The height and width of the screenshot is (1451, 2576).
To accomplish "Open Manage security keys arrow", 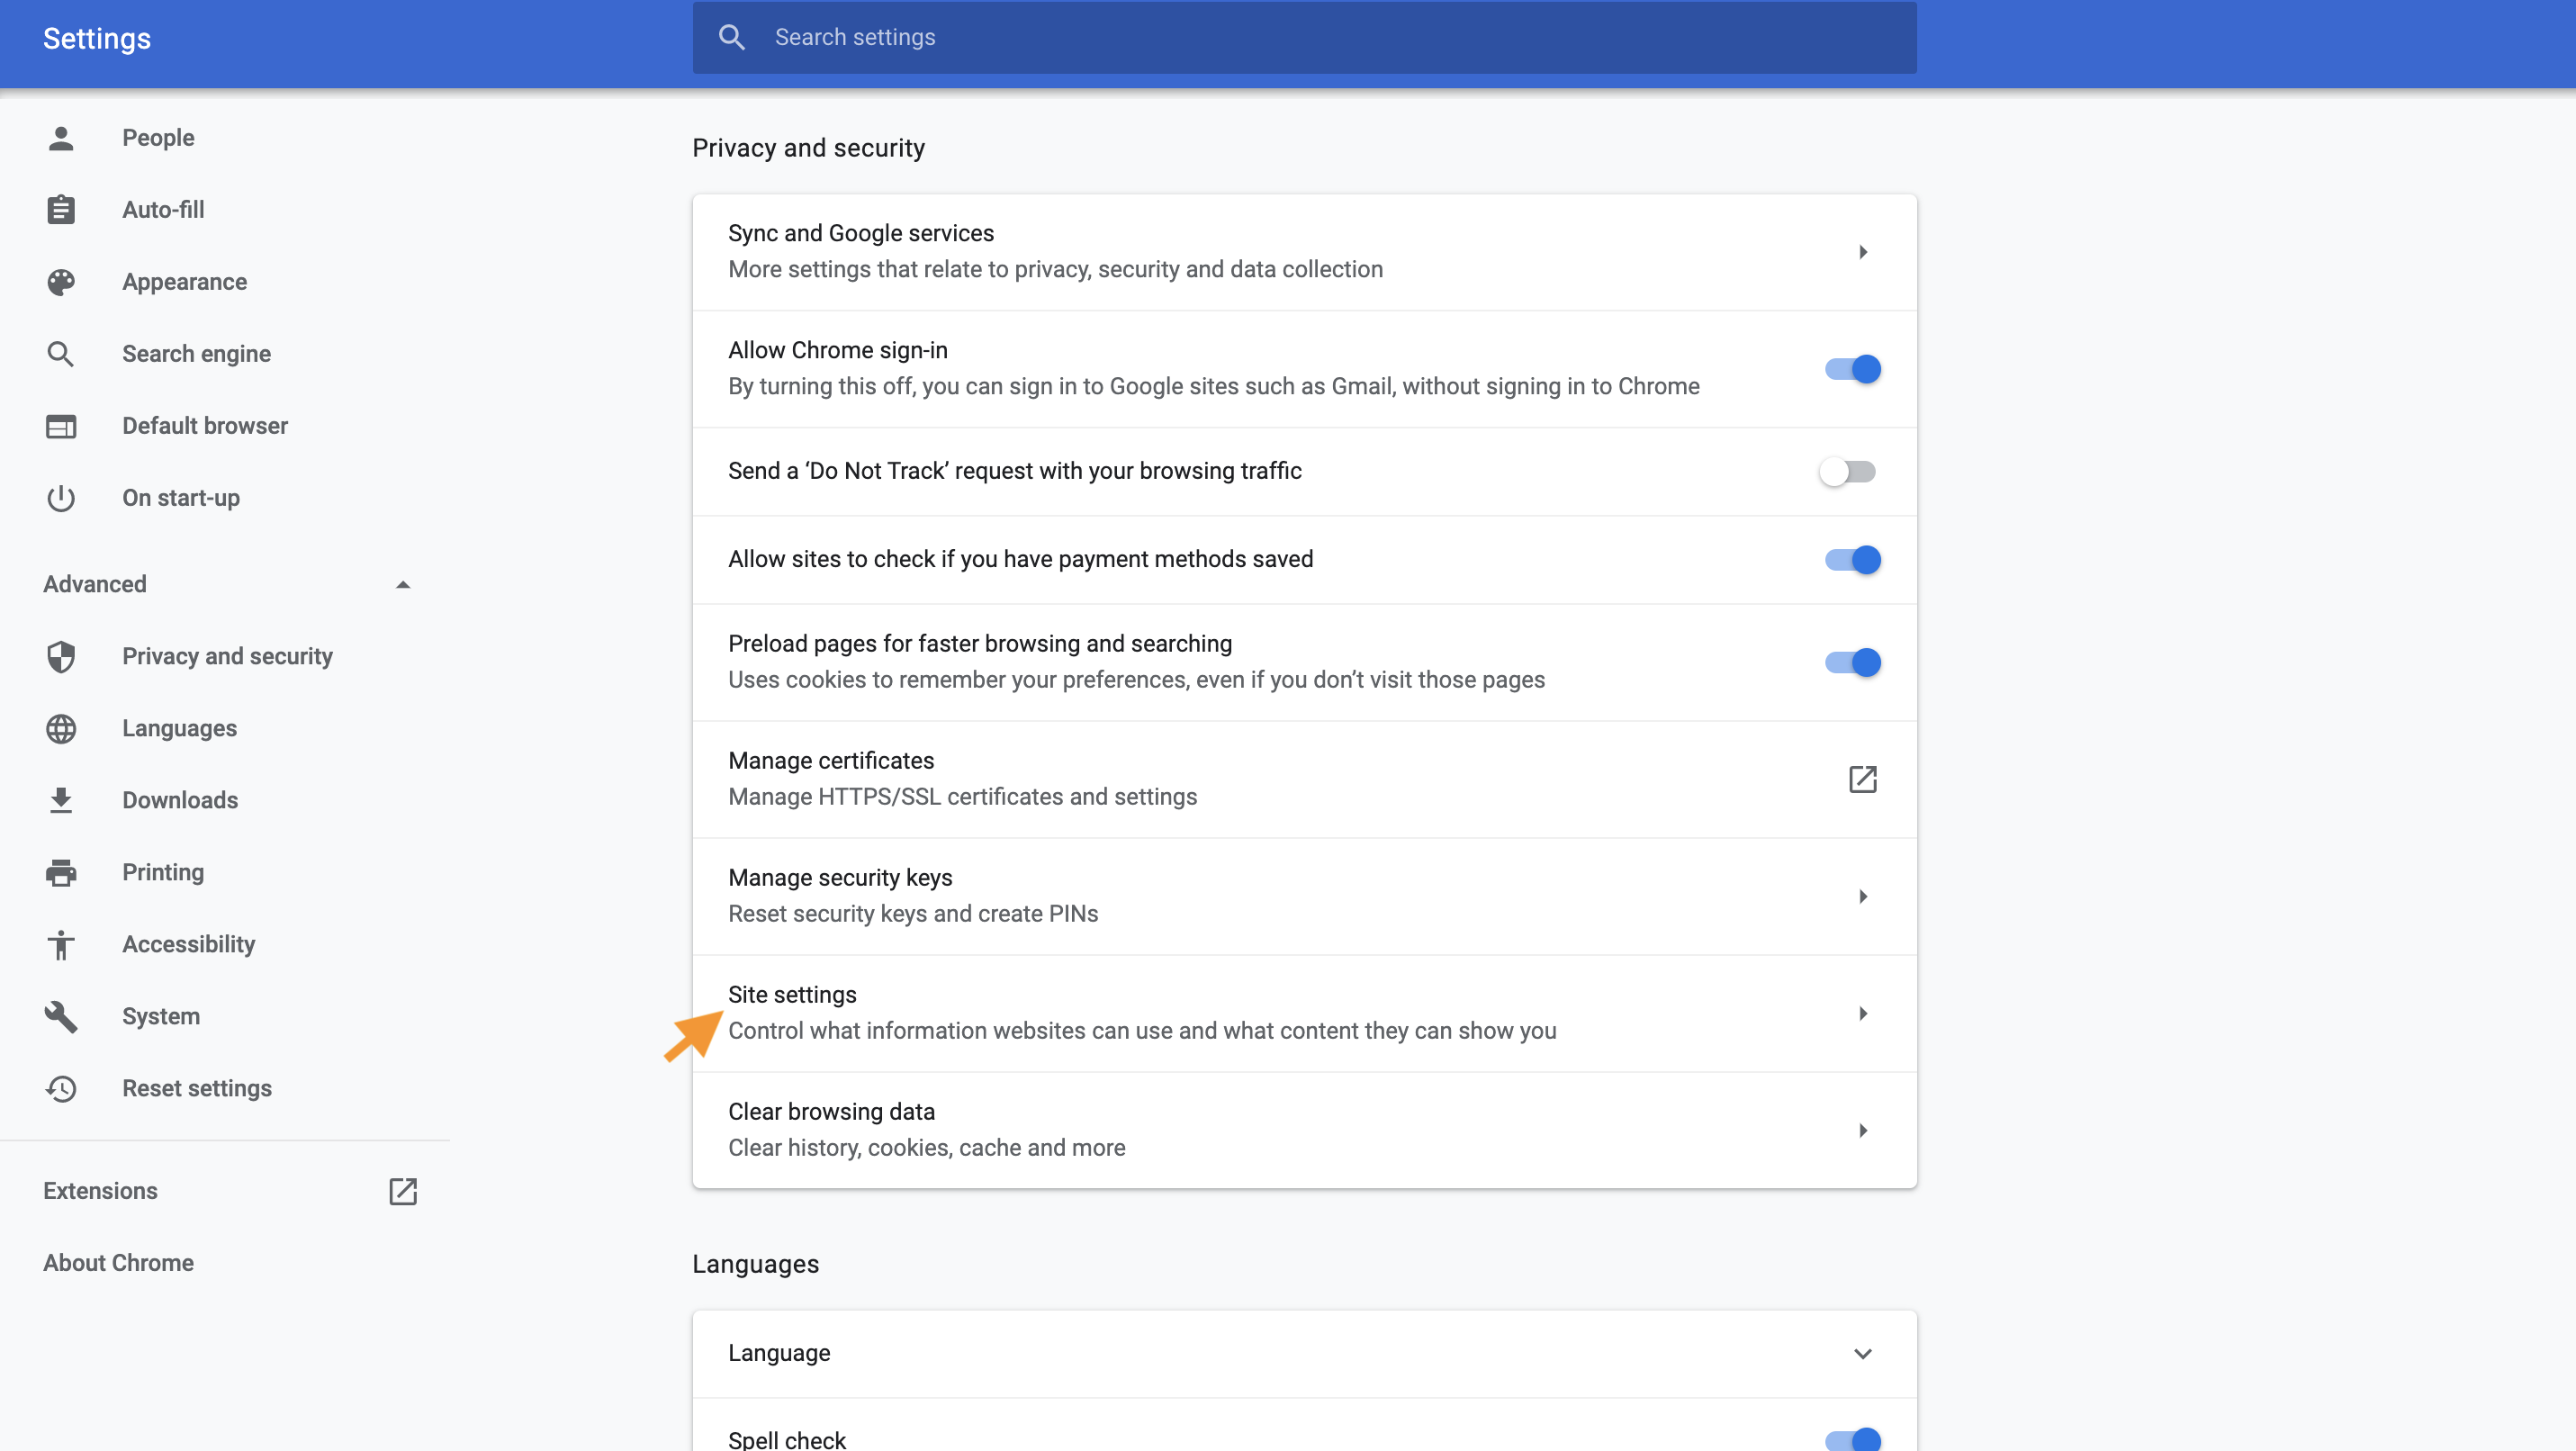I will [1863, 896].
